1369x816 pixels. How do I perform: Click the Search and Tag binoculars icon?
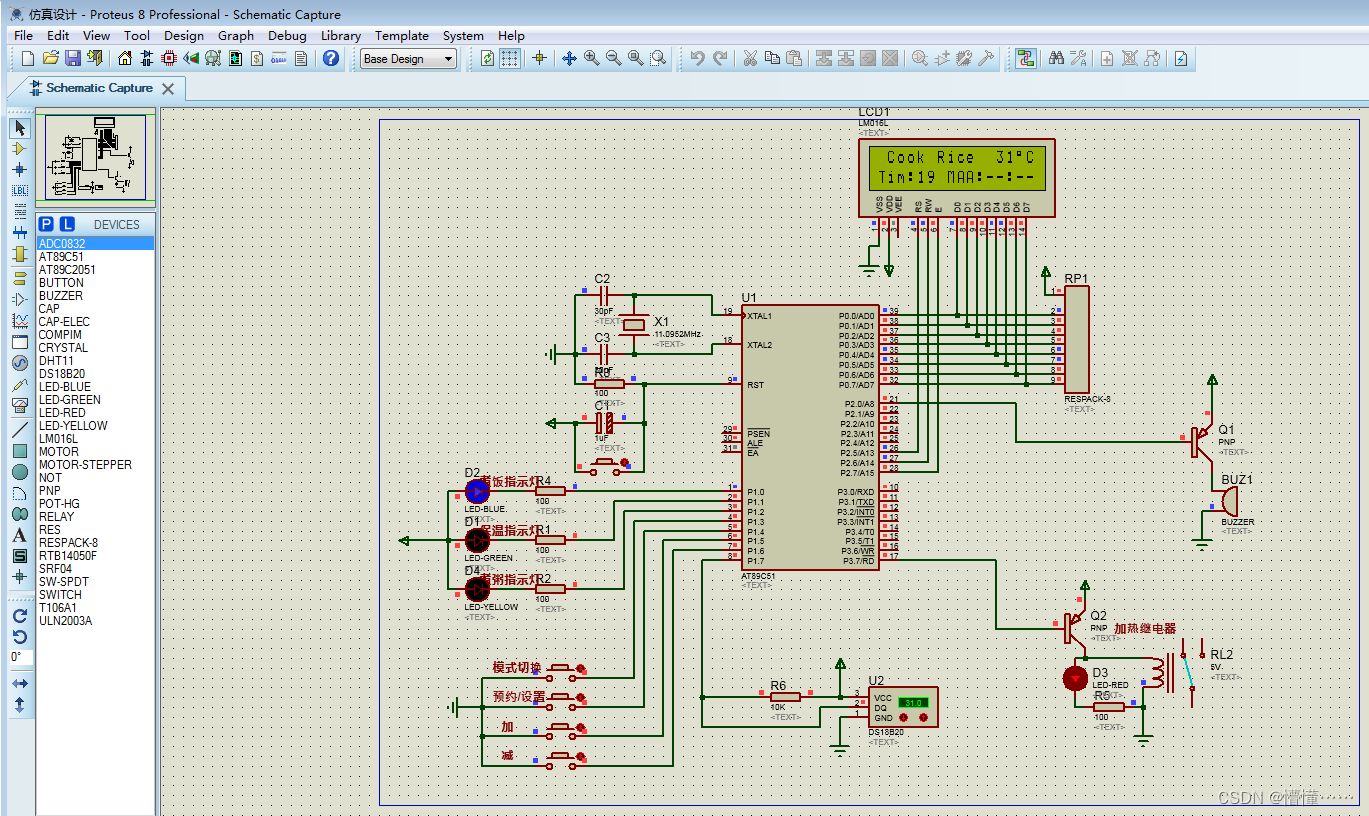click(x=1056, y=59)
